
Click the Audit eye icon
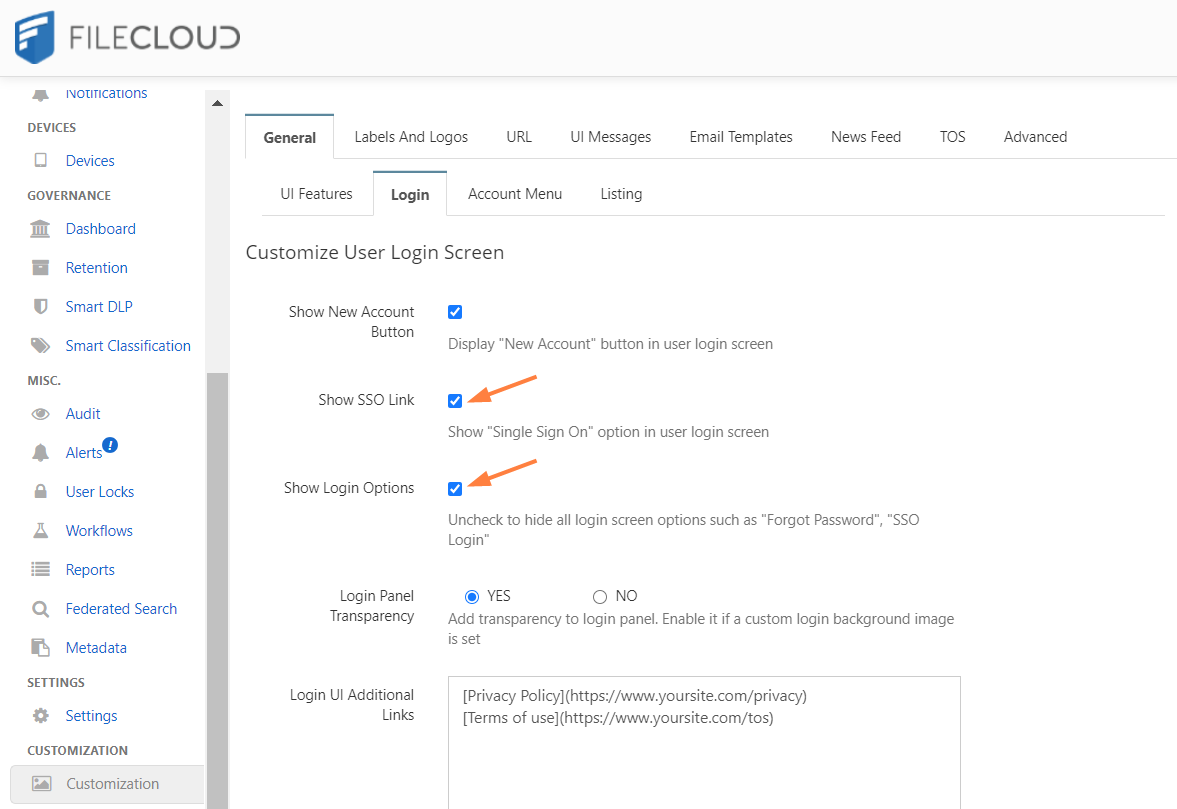click(x=41, y=414)
